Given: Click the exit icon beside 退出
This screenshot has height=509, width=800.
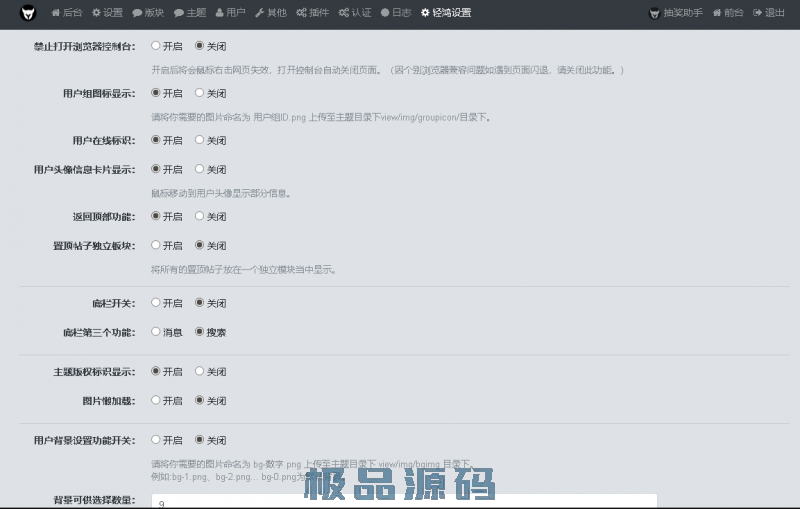Looking at the screenshot, I should 758,13.
